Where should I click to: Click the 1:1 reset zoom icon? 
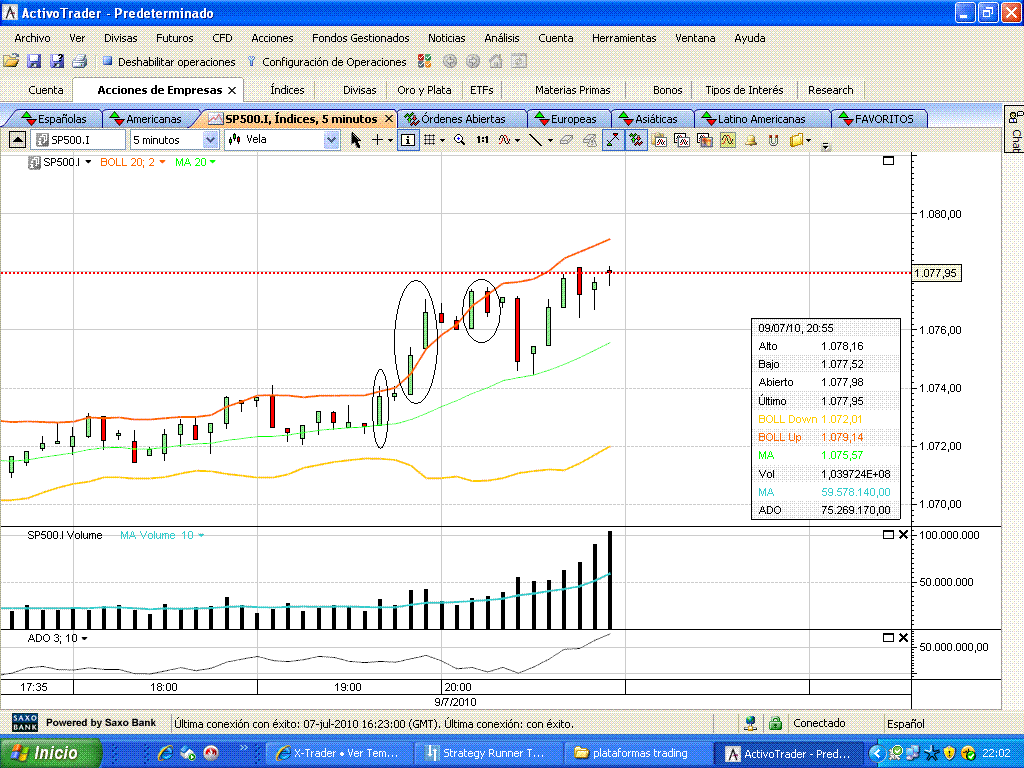(x=482, y=140)
